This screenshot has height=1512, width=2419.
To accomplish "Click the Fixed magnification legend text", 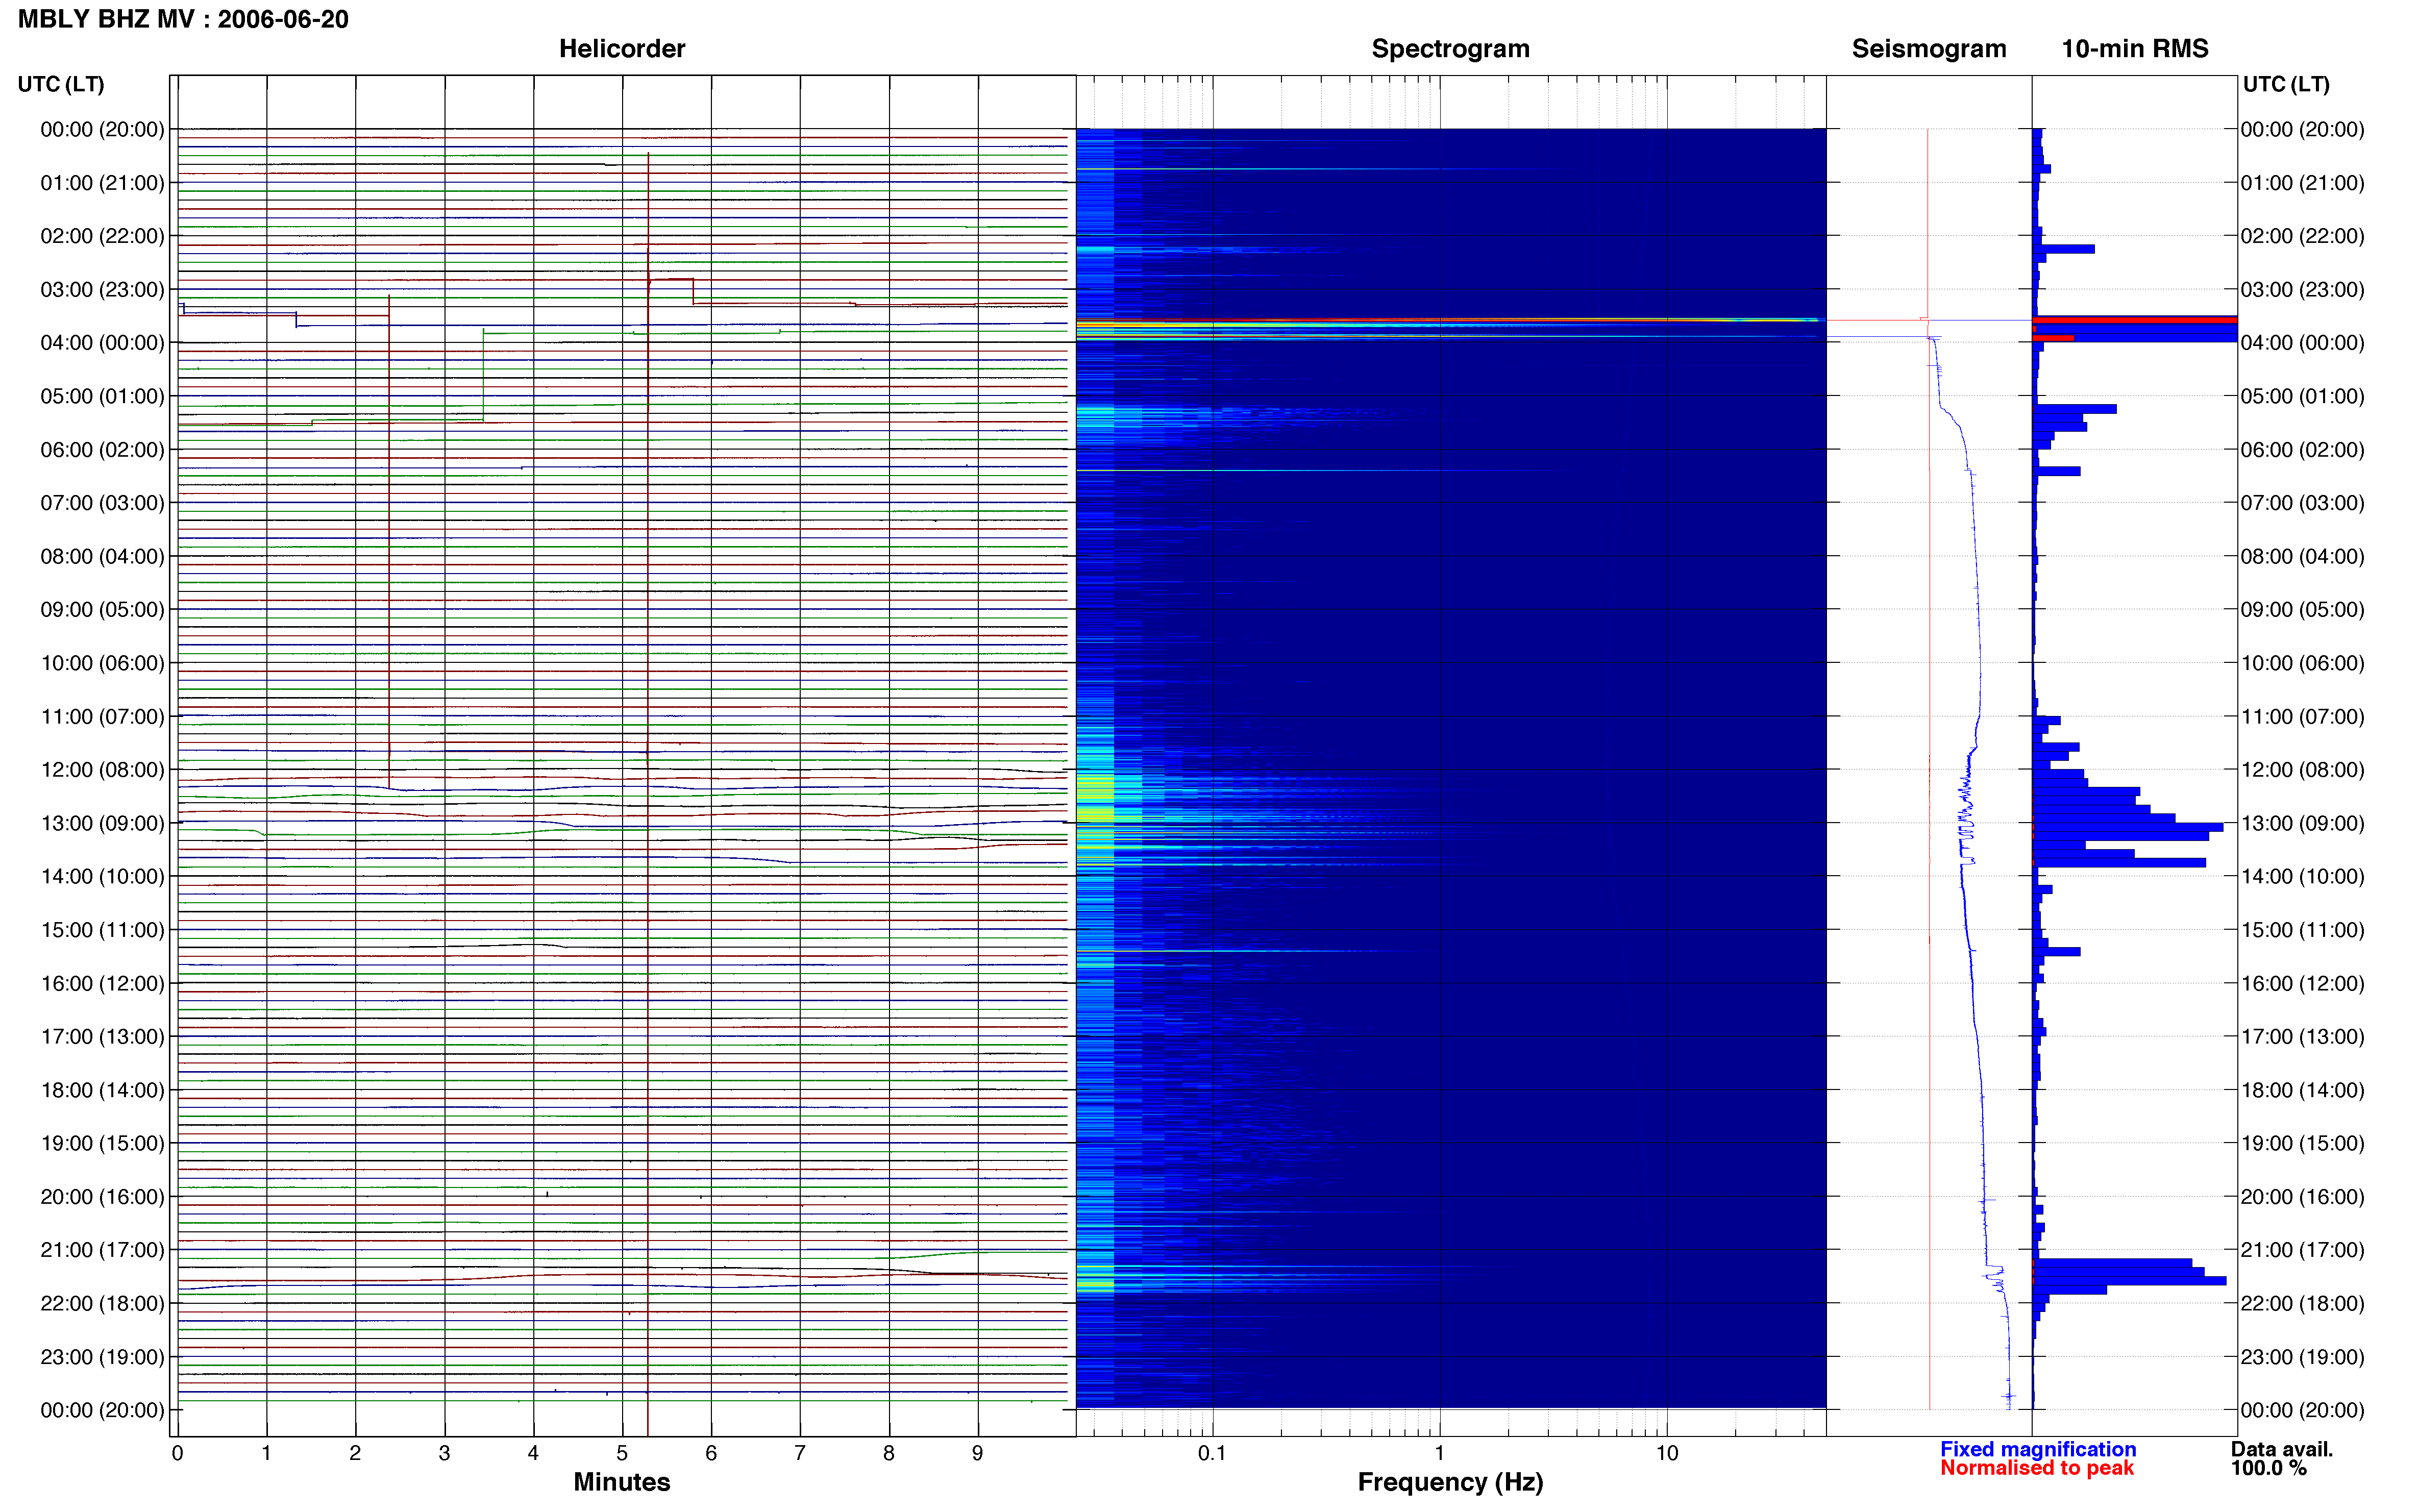I will click(2038, 1449).
